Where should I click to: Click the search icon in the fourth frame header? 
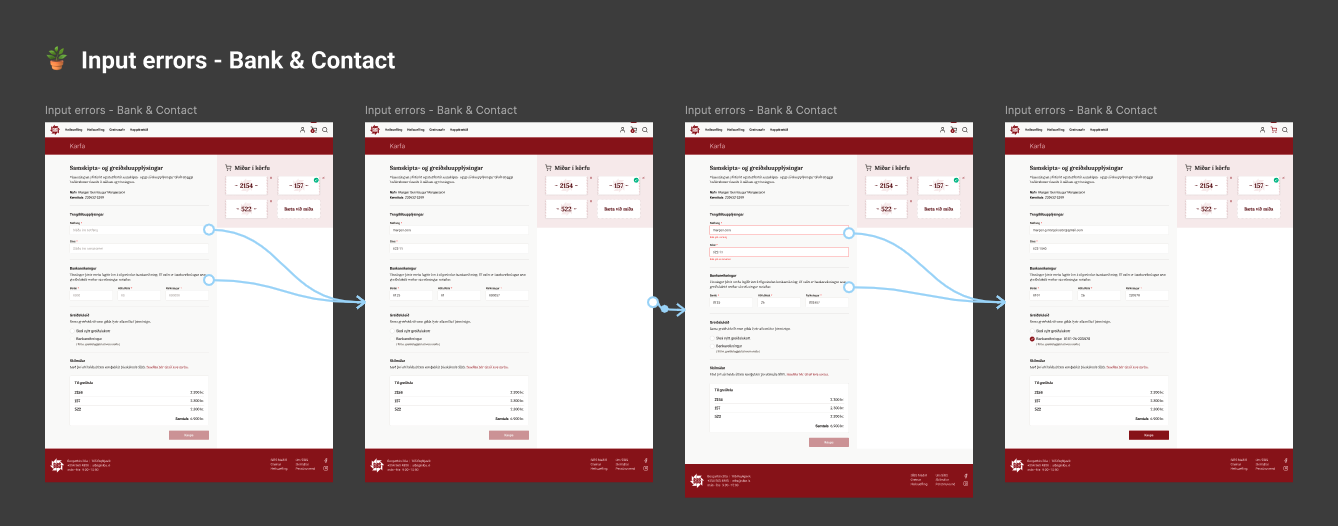coord(1285,130)
